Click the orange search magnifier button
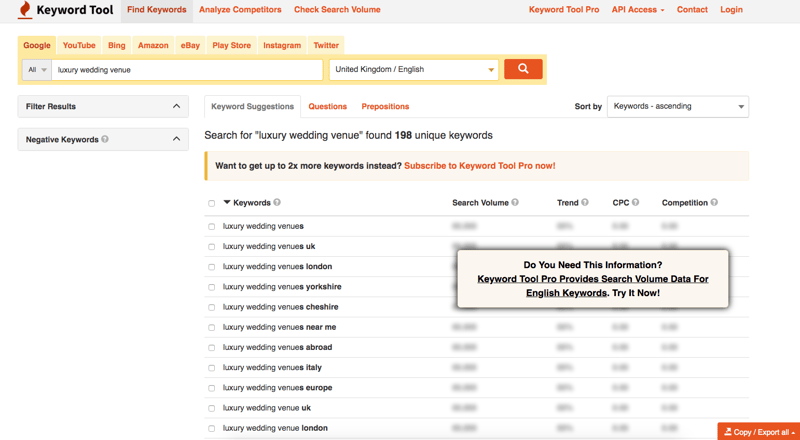This screenshot has width=800, height=440. click(523, 69)
